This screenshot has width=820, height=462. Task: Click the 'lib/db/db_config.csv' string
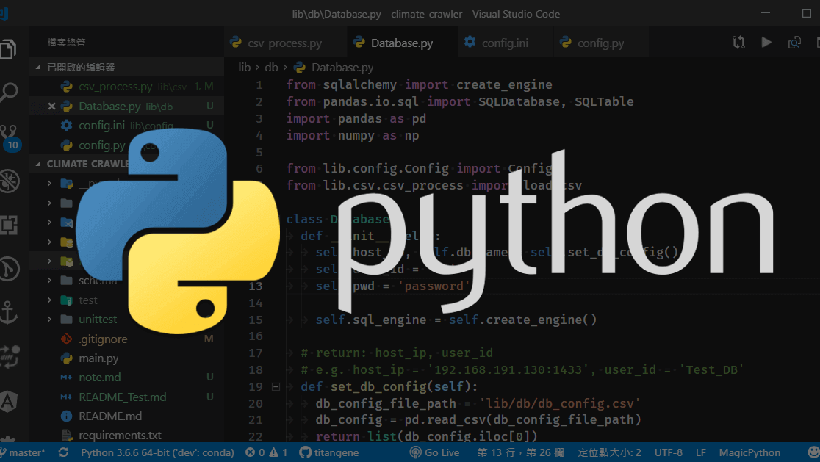tap(560, 404)
